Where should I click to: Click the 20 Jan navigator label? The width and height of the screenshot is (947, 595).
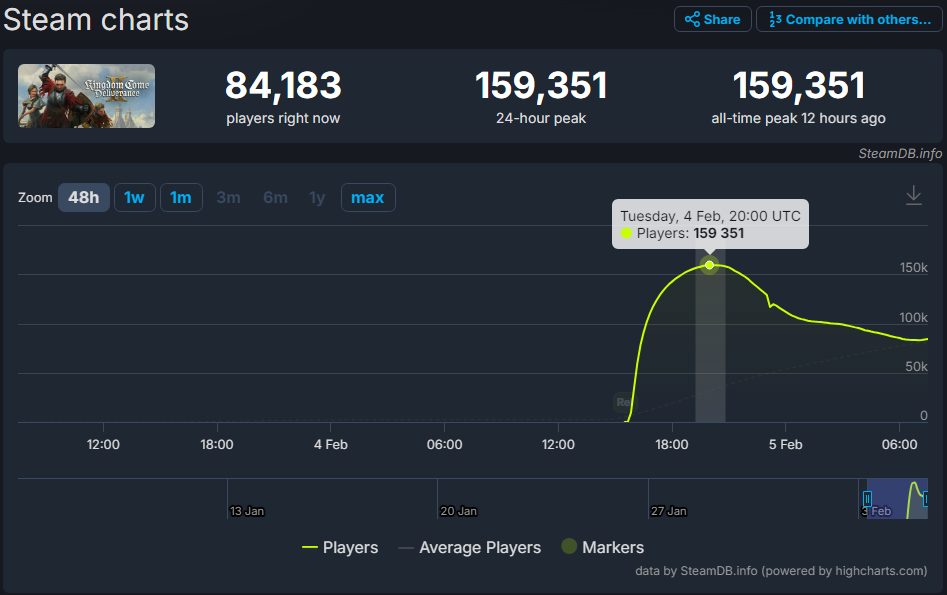(x=458, y=511)
